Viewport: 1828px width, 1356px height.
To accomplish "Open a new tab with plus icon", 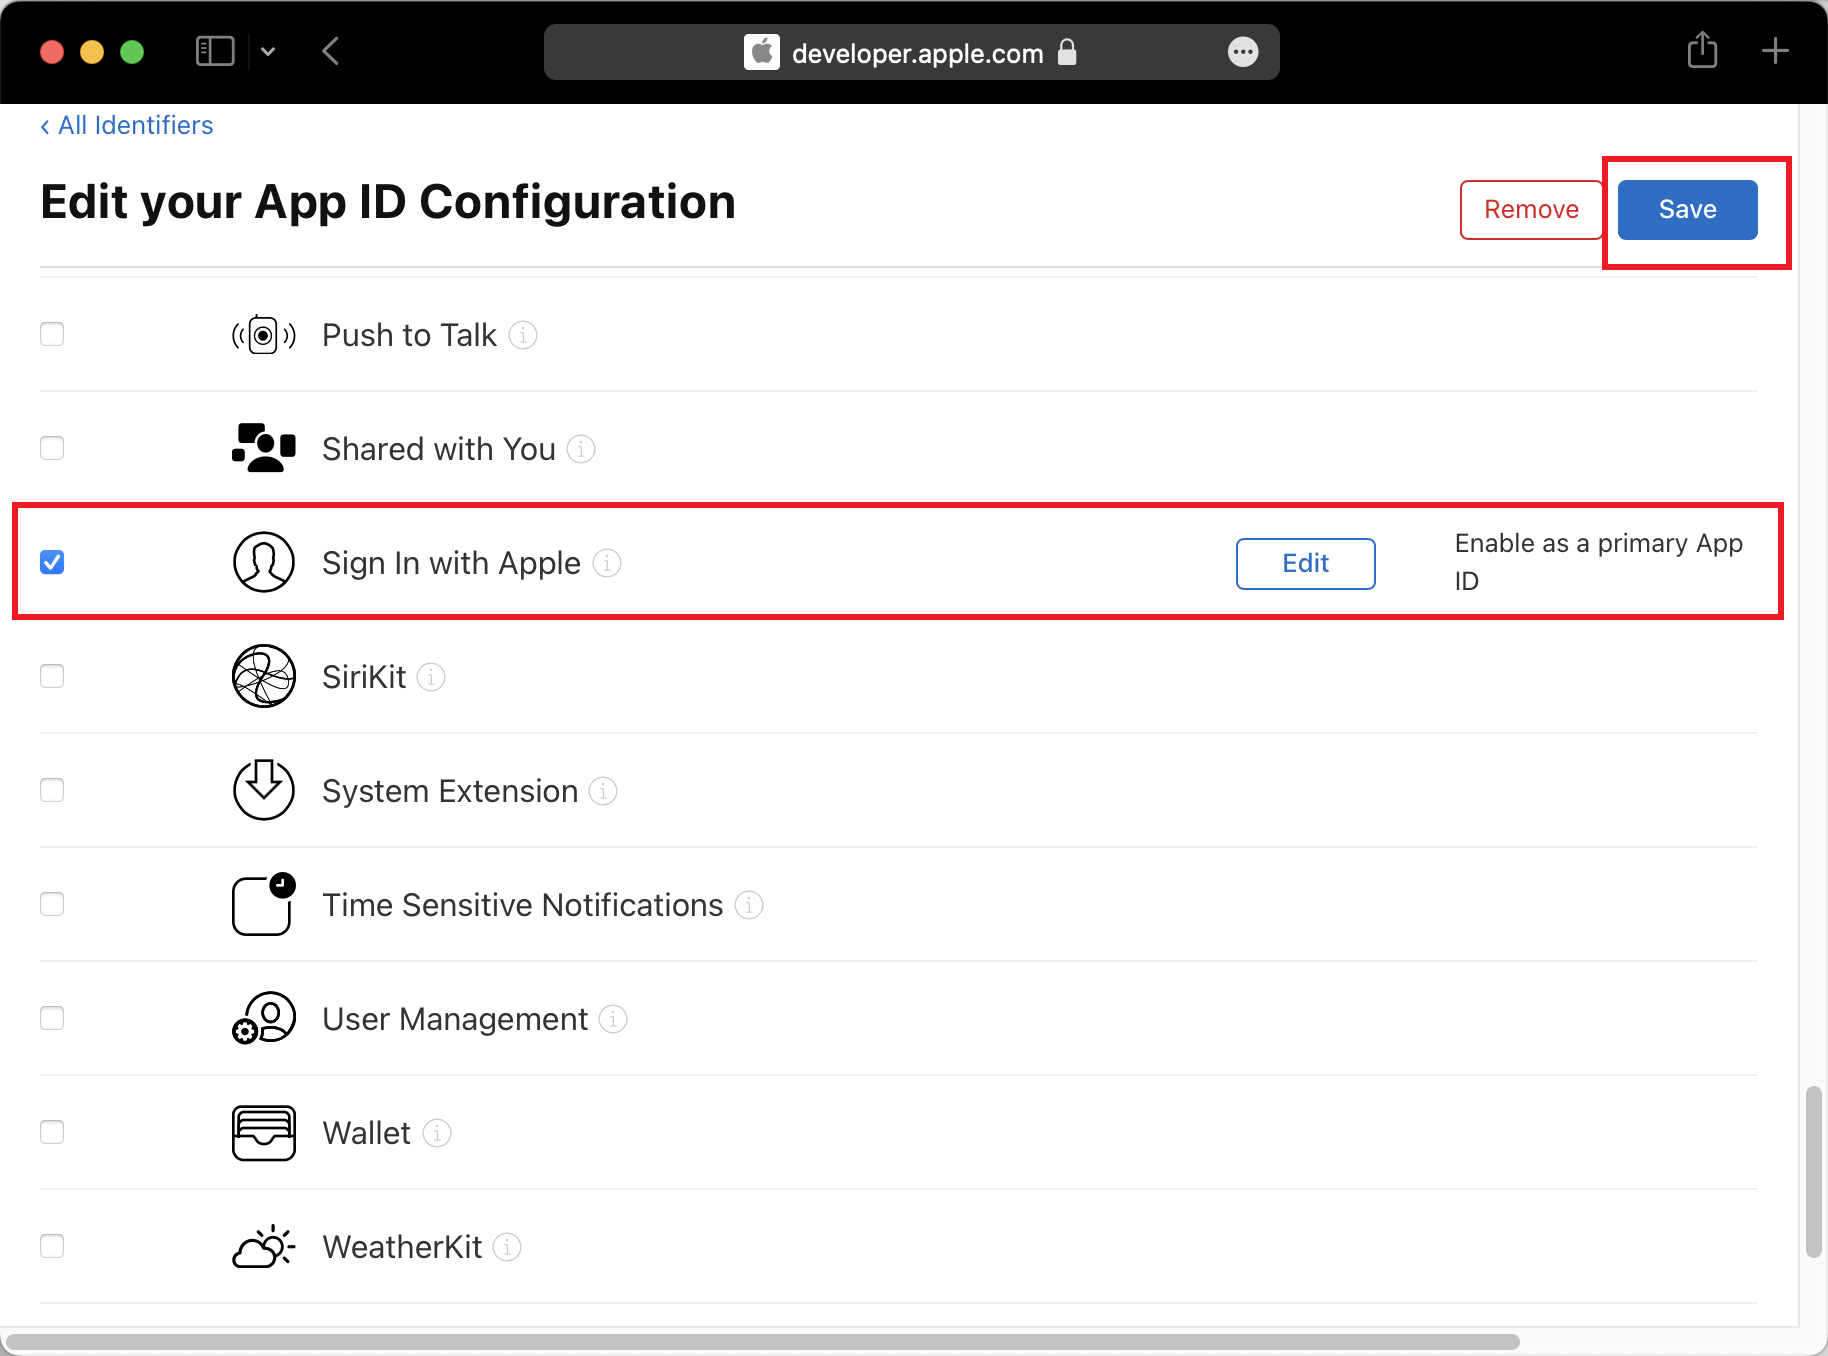I will 1775,51.
